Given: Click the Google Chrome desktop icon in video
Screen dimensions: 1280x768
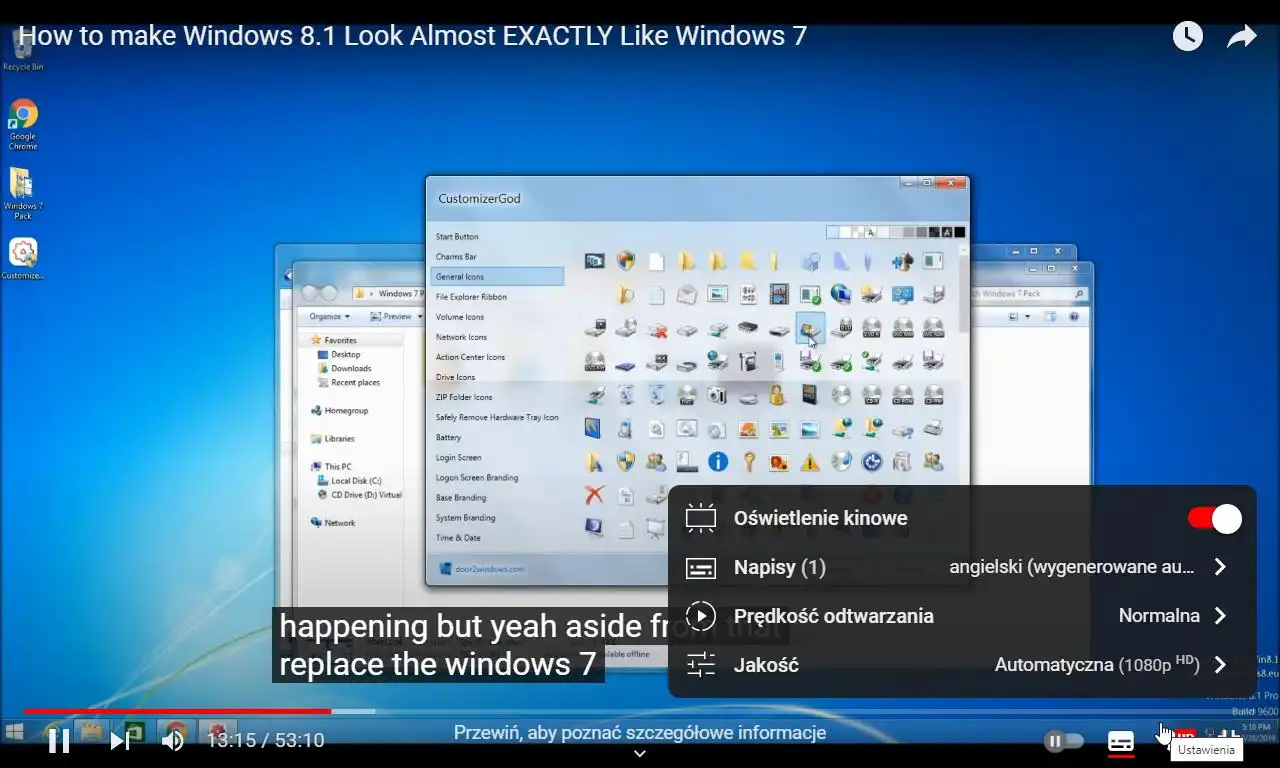Looking at the screenshot, I should coord(23,125).
